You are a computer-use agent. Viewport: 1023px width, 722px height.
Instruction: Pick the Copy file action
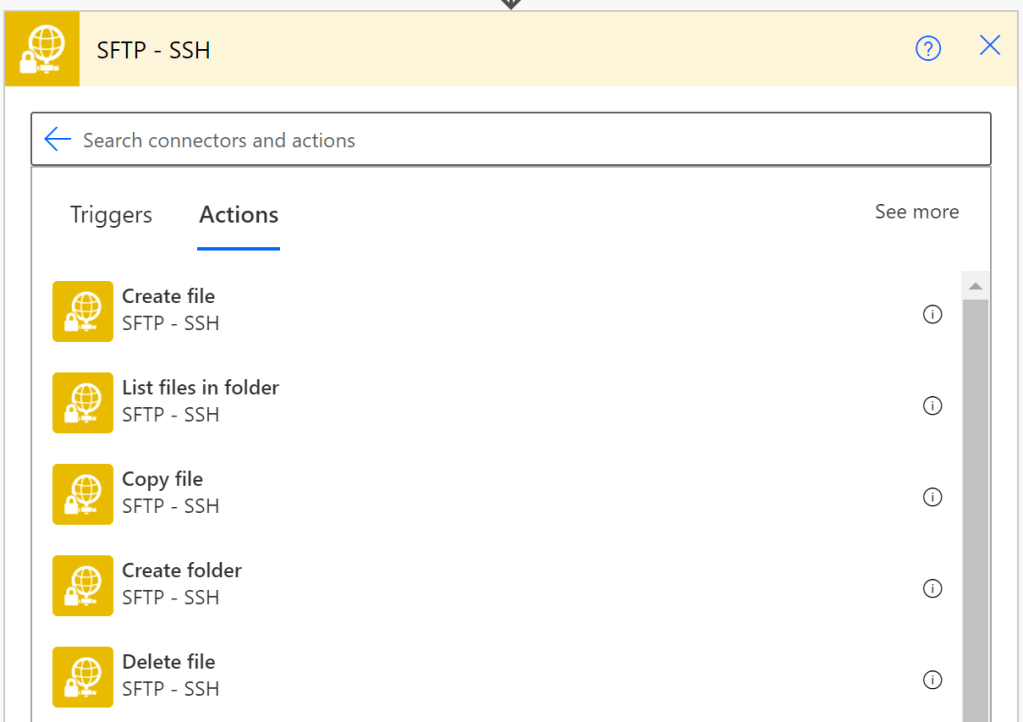pyautogui.click(x=162, y=480)
